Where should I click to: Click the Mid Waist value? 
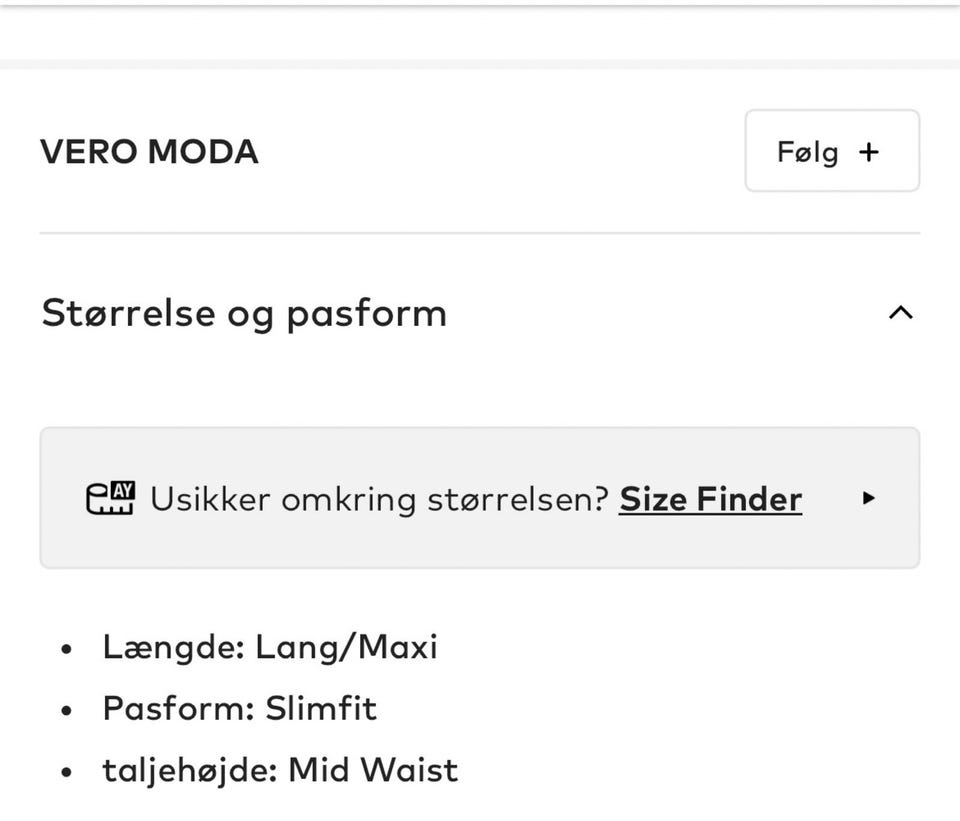[x=373, y=769]
